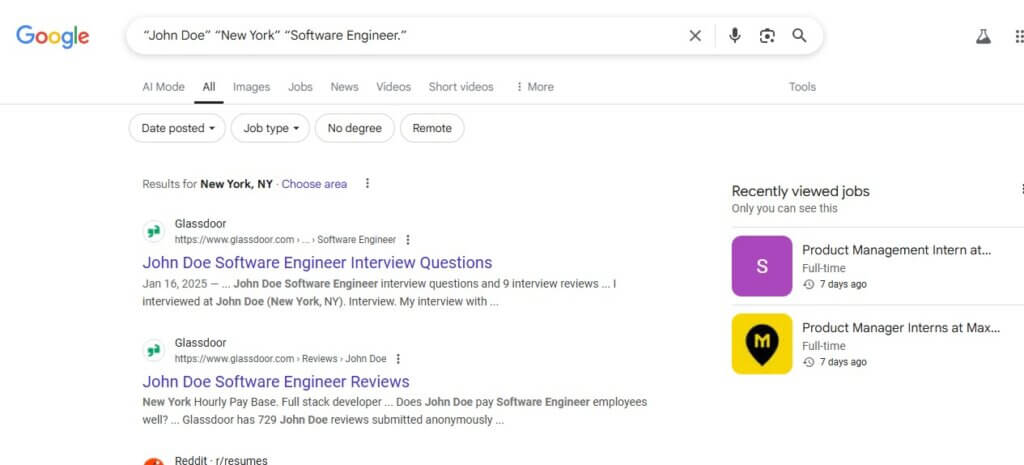Select the All results tab
The height and width of the screenshot is (465, 1024).
(208, 87)
